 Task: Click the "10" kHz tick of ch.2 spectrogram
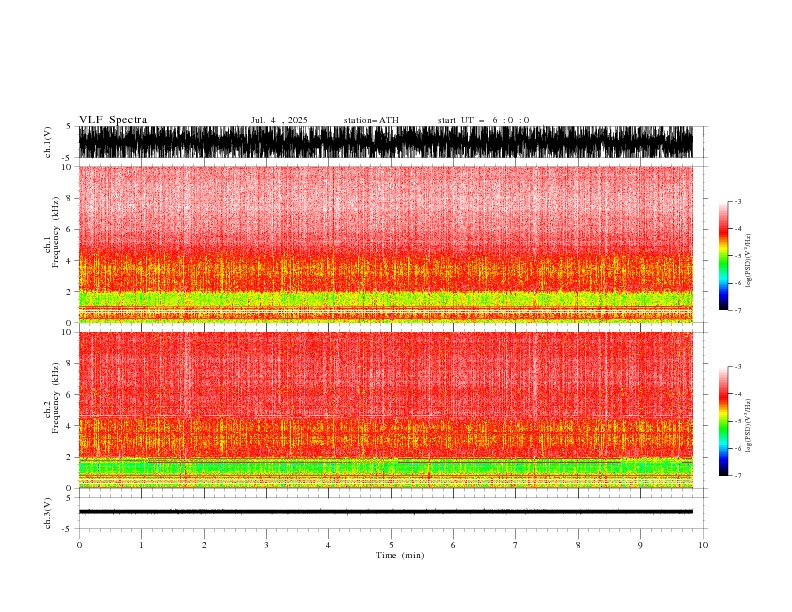coord(67,332)
